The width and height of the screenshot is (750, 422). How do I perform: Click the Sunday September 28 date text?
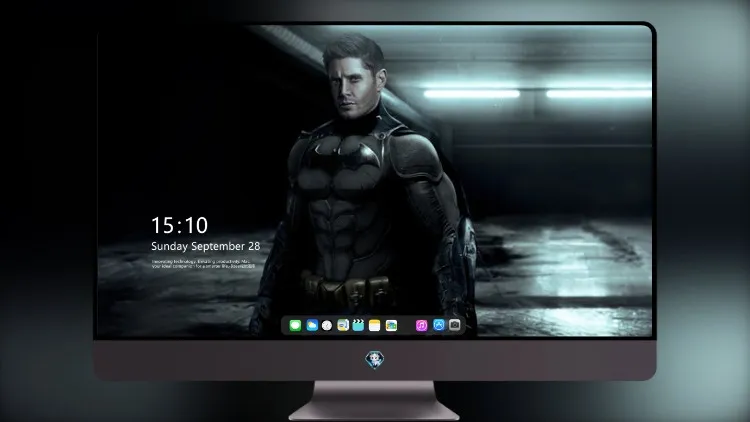pyautogui.click(x=206, y=246)
